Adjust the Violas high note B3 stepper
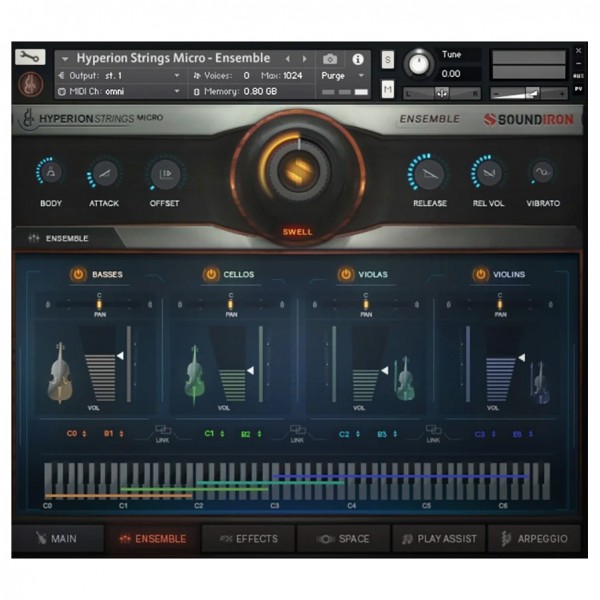The image size is (600, 600). (395, 434)
